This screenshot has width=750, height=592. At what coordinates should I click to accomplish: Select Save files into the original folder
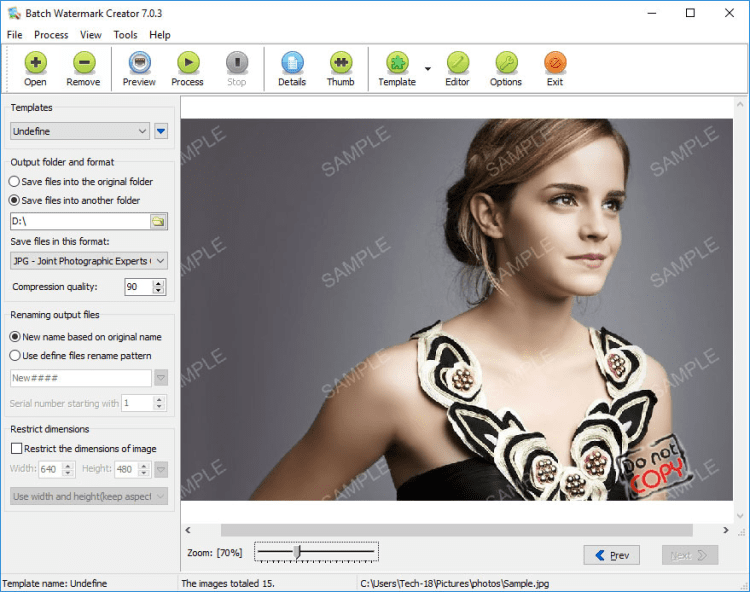click(14, 182)
